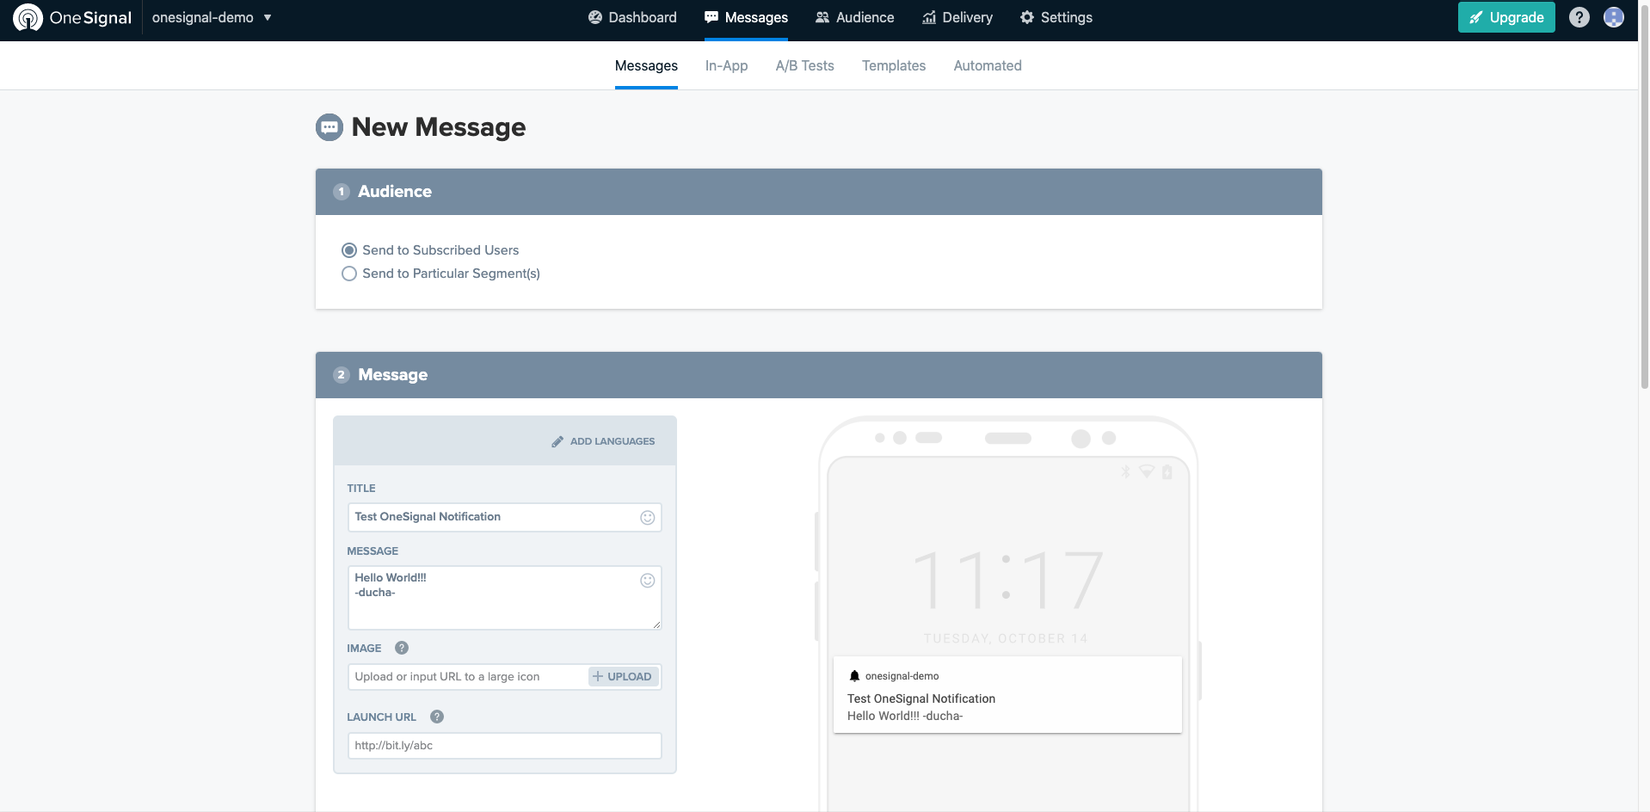Open the Settings navigation item
This screenshot has height=812, width=1650.
click(1056, 17)
